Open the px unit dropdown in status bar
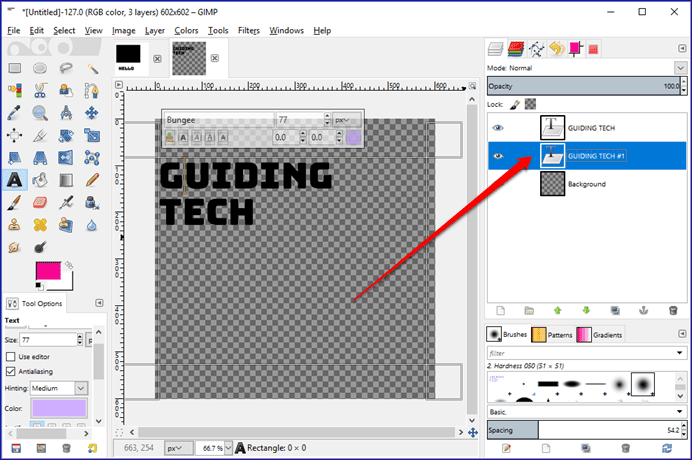Screen dimensions: 692x460 pos(179,448)
